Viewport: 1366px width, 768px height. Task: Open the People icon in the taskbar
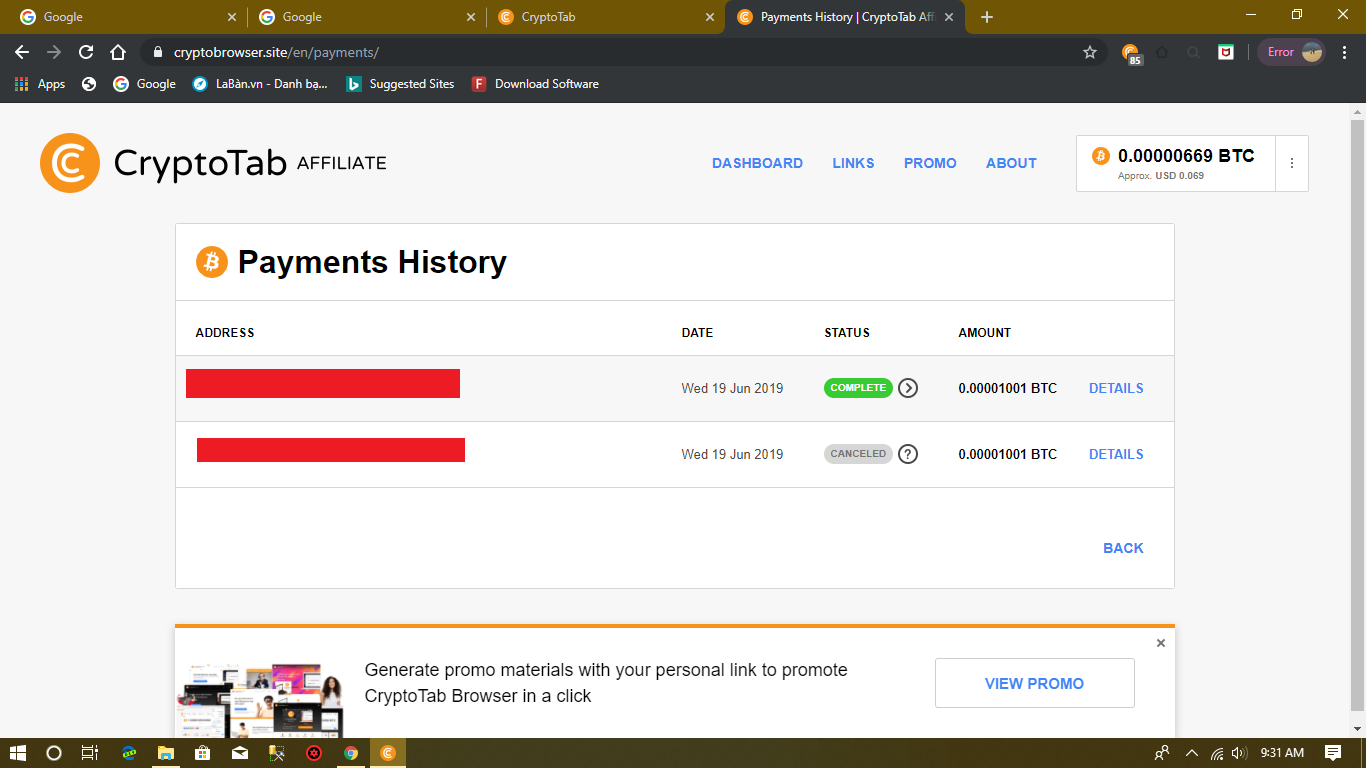click(x=1162, y=753)
